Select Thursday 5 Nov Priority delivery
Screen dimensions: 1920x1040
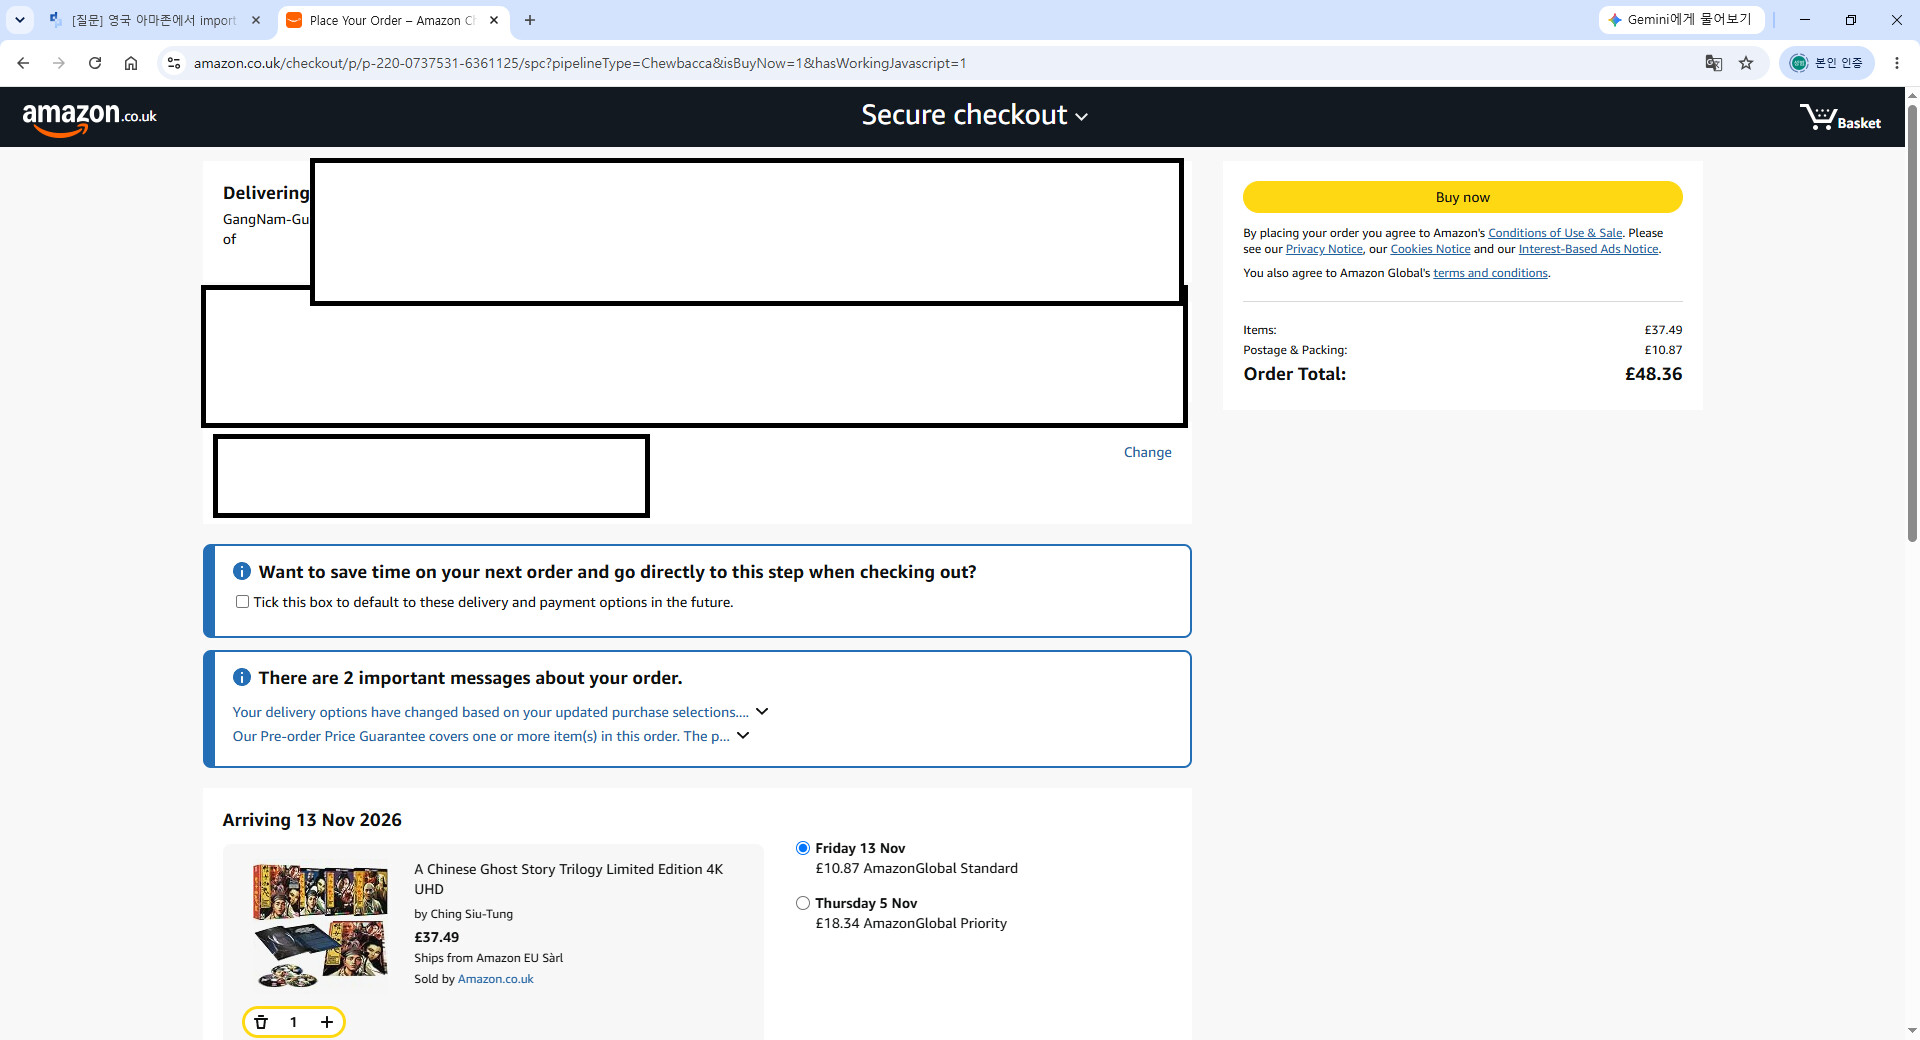(803, 903)
